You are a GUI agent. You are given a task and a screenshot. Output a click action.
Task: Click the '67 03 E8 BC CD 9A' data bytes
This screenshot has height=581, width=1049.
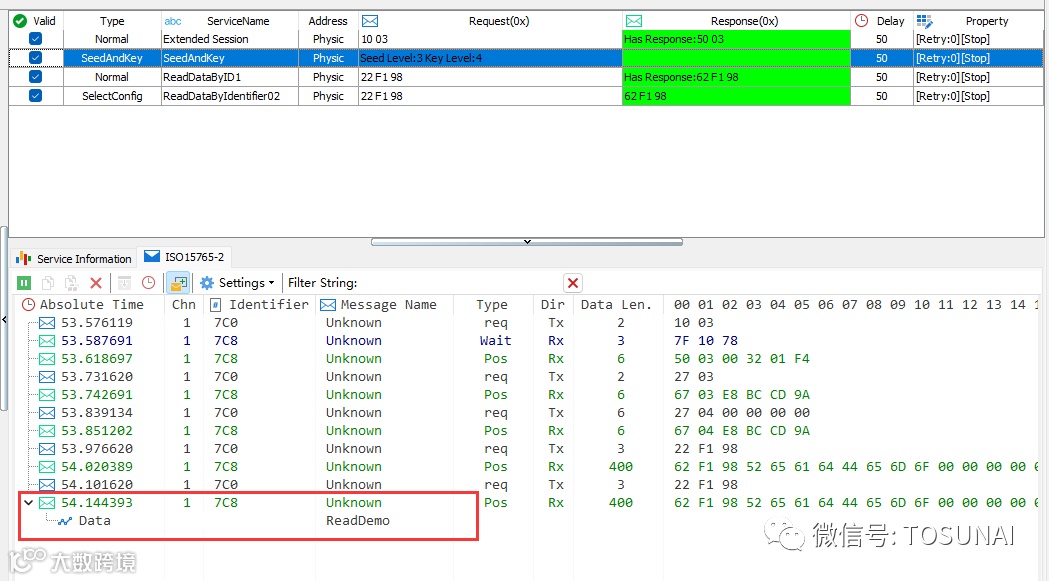click(x=742, y=395)
